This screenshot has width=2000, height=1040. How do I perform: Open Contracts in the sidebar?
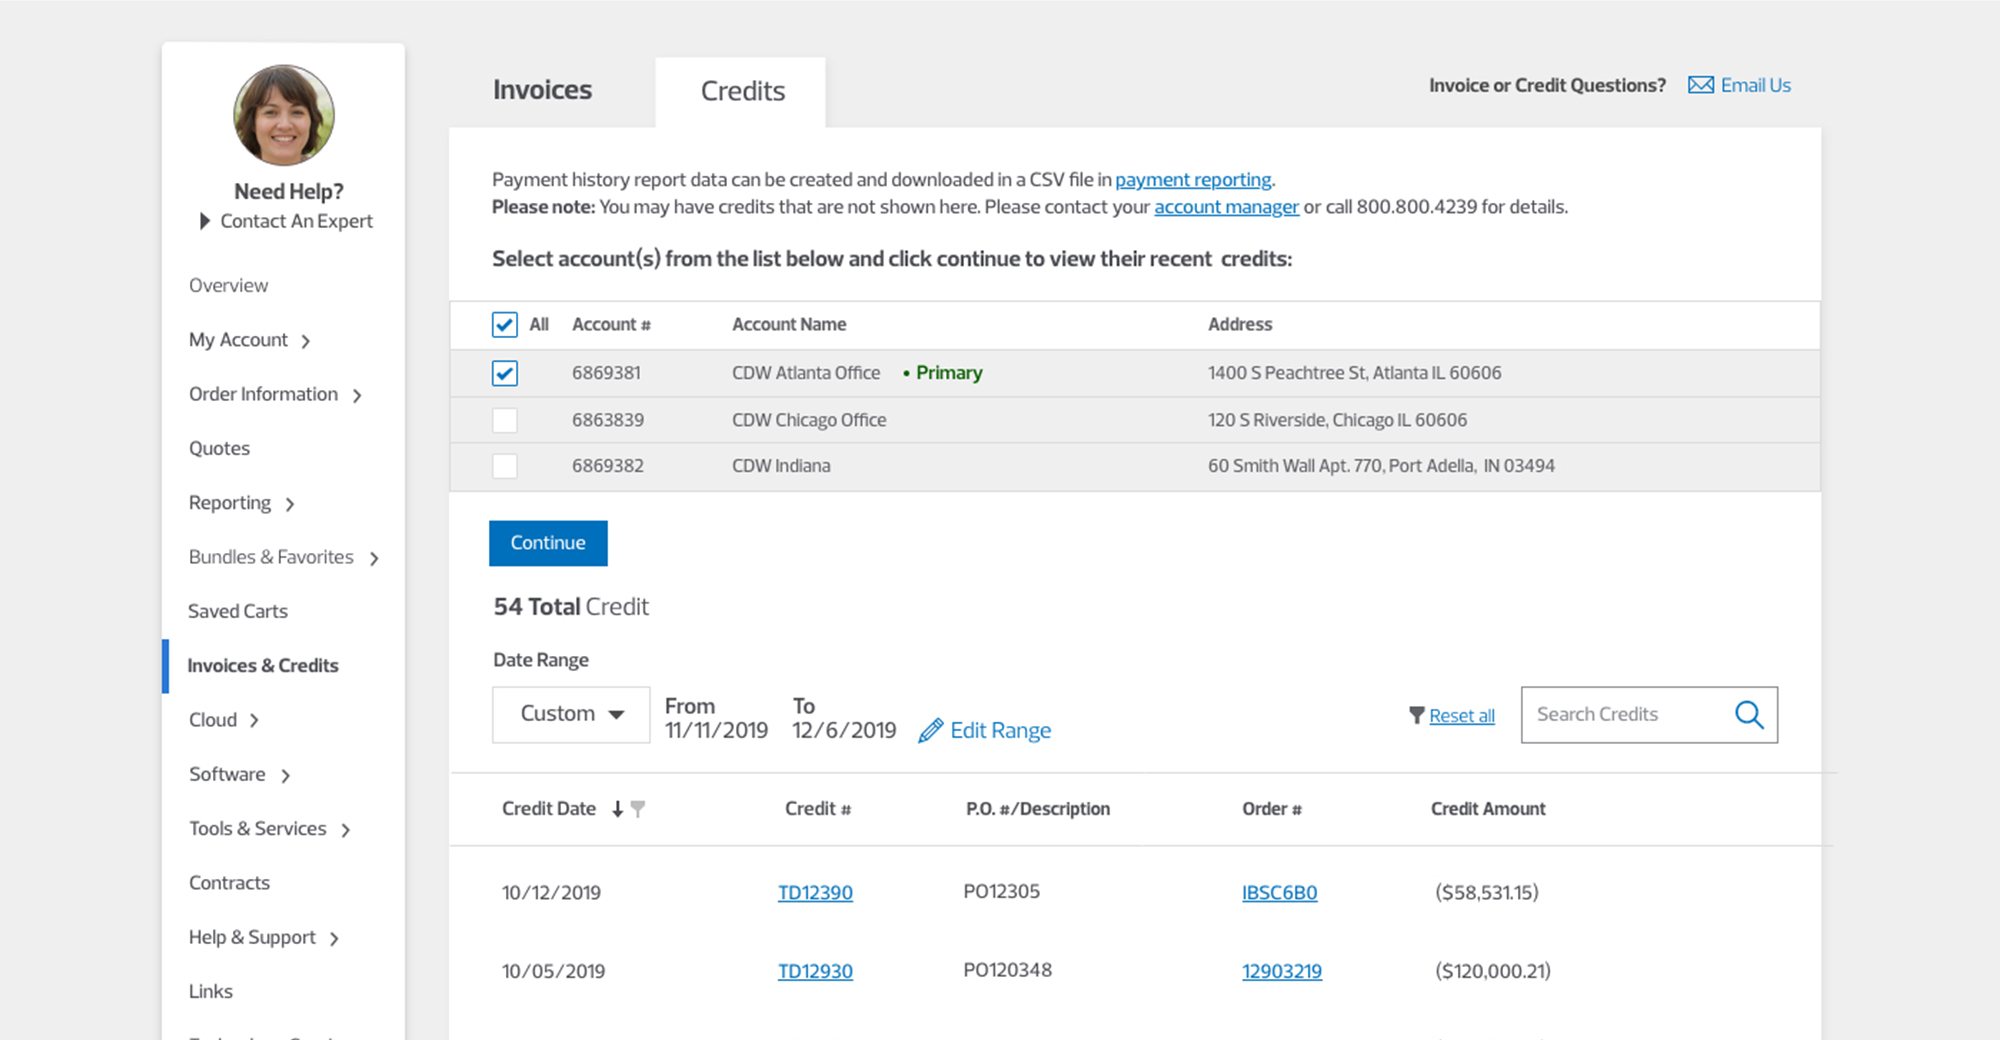click(x=229, y=883)
